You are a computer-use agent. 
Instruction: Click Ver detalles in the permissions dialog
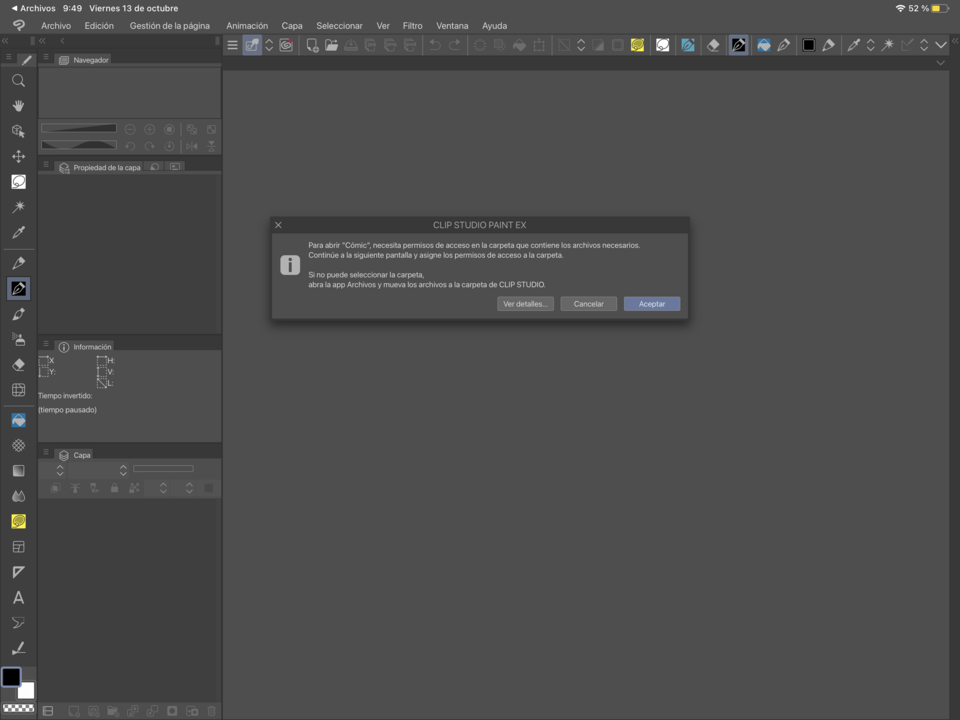point(525,303)
